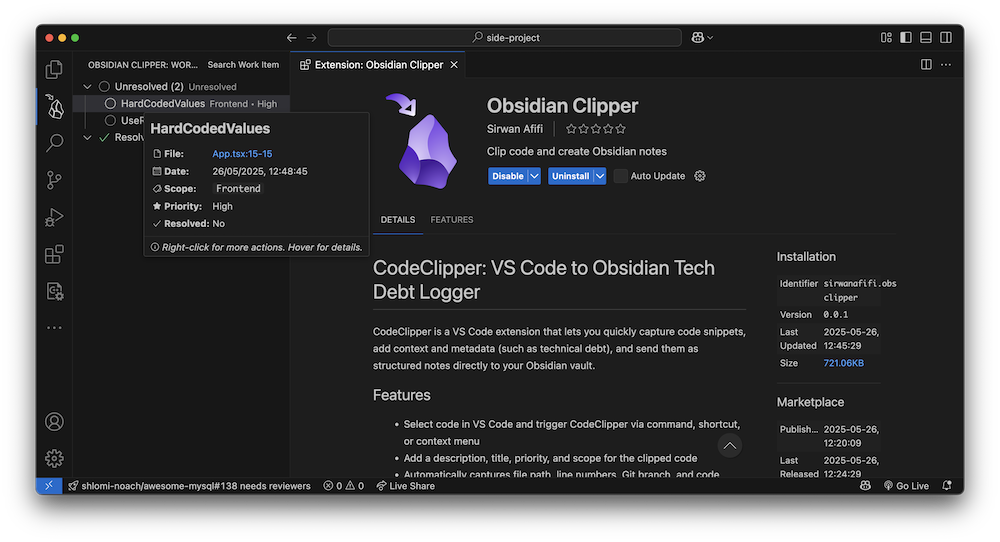
Task: Open the Disable button dropdown arrow
Action: click(x=534, y=176)
